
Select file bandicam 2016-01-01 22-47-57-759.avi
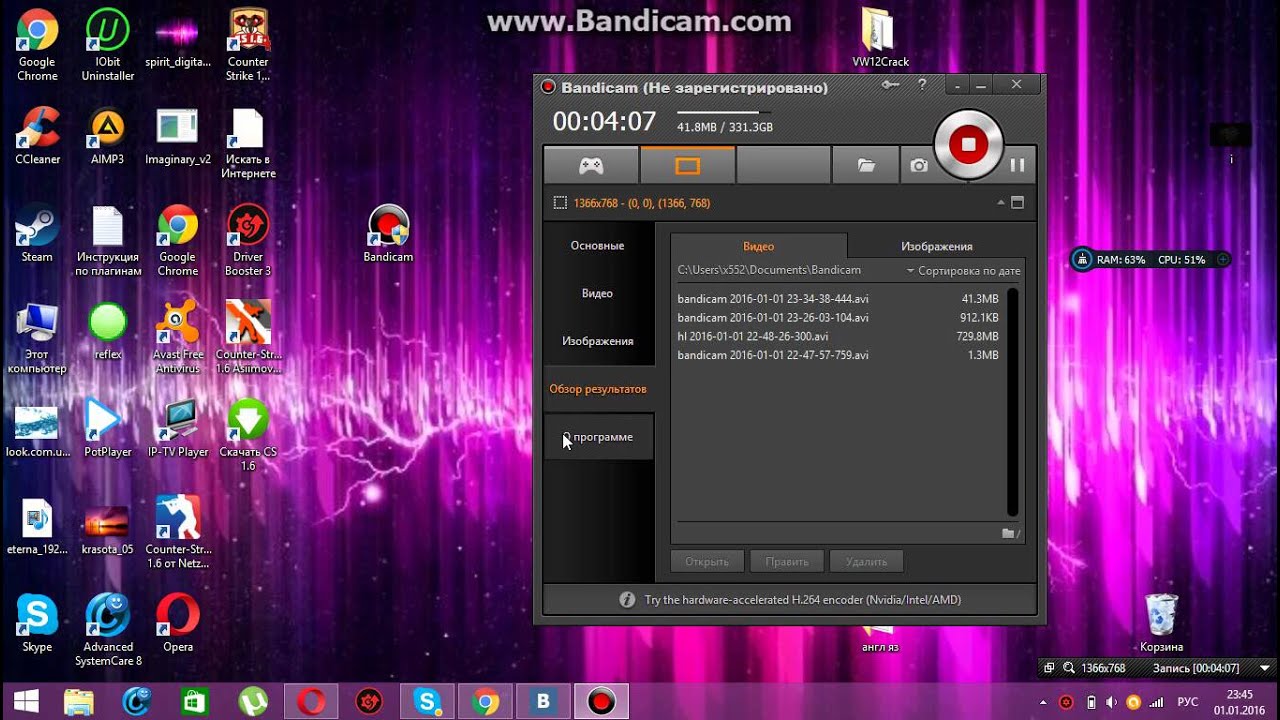click(x=839, y=356)
